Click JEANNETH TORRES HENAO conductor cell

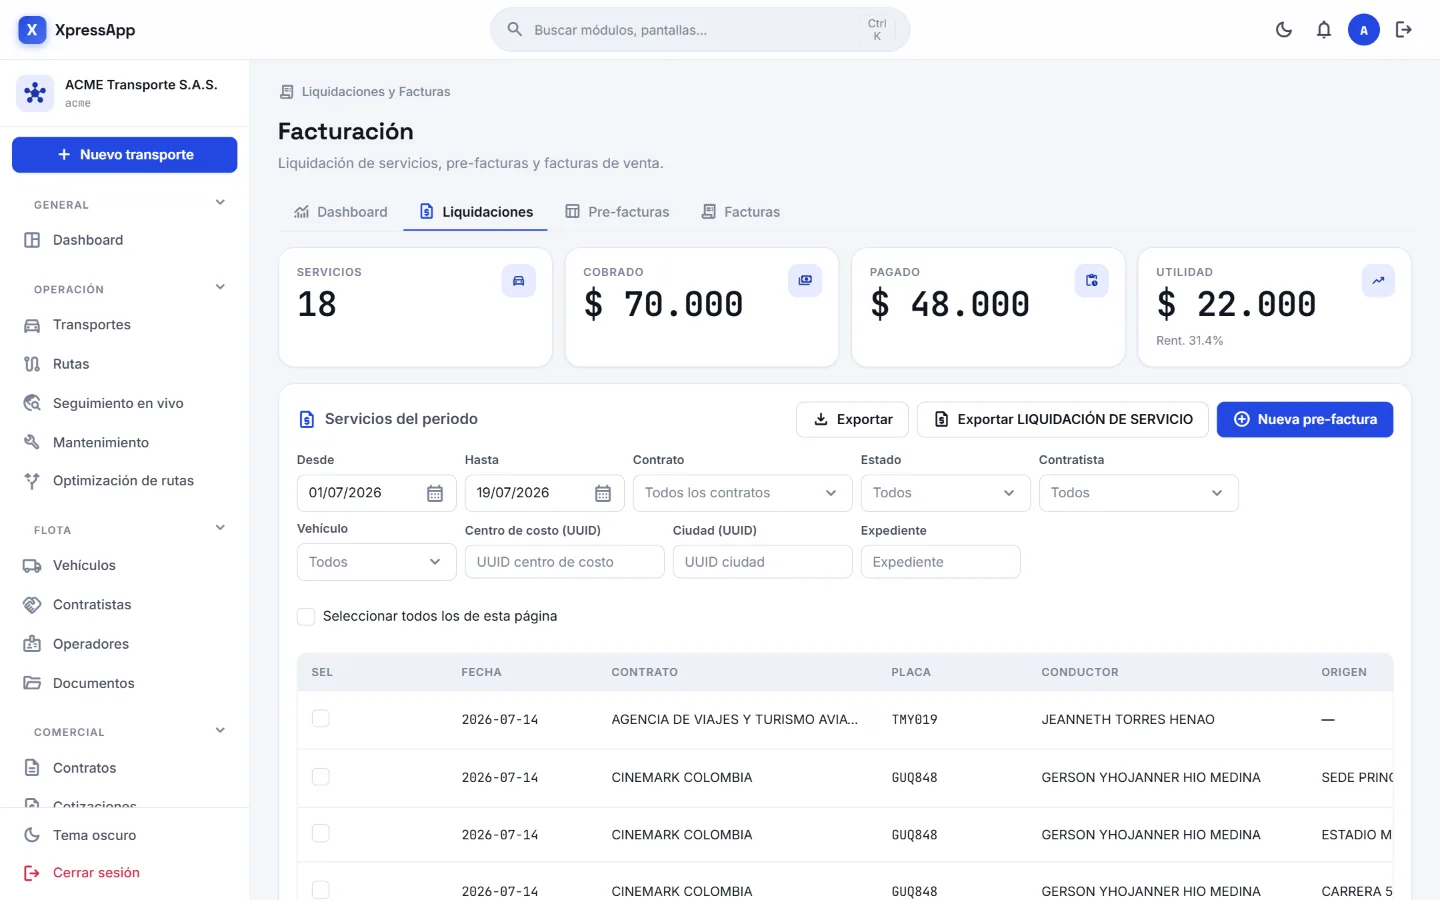[1128, 720]
